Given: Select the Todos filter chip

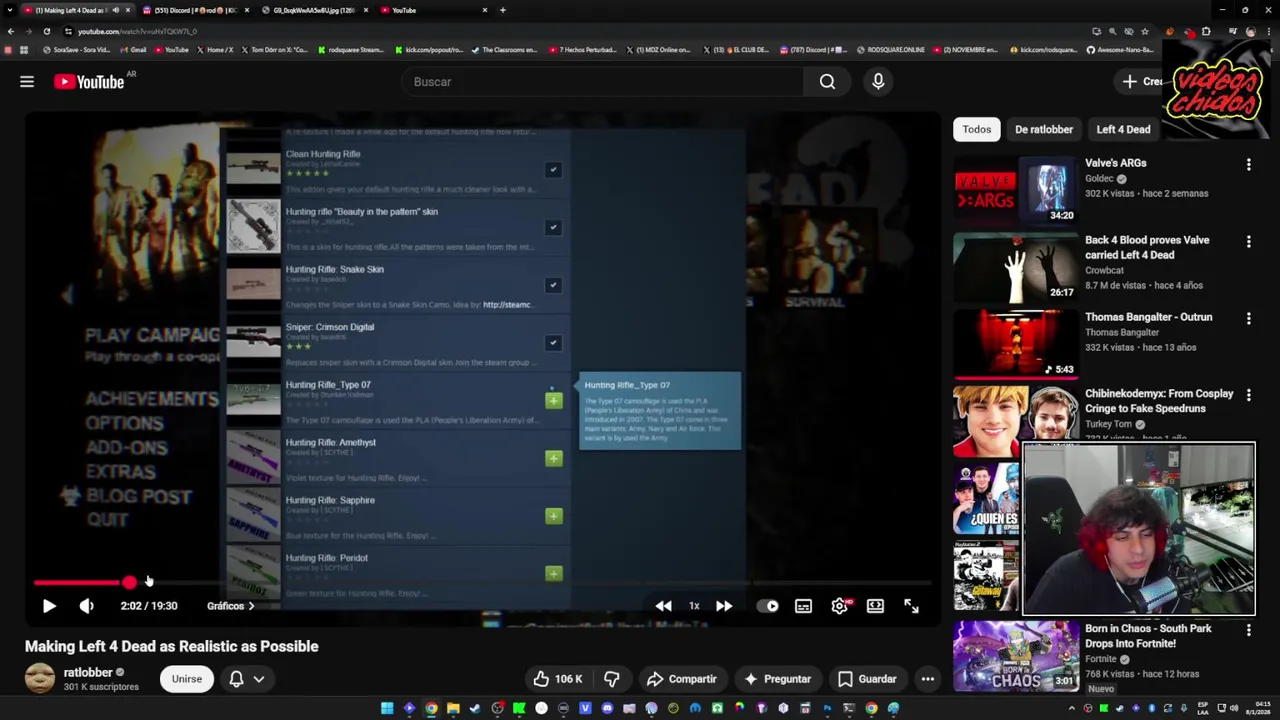Looking at the screenshot, I should tap(977, 129).
